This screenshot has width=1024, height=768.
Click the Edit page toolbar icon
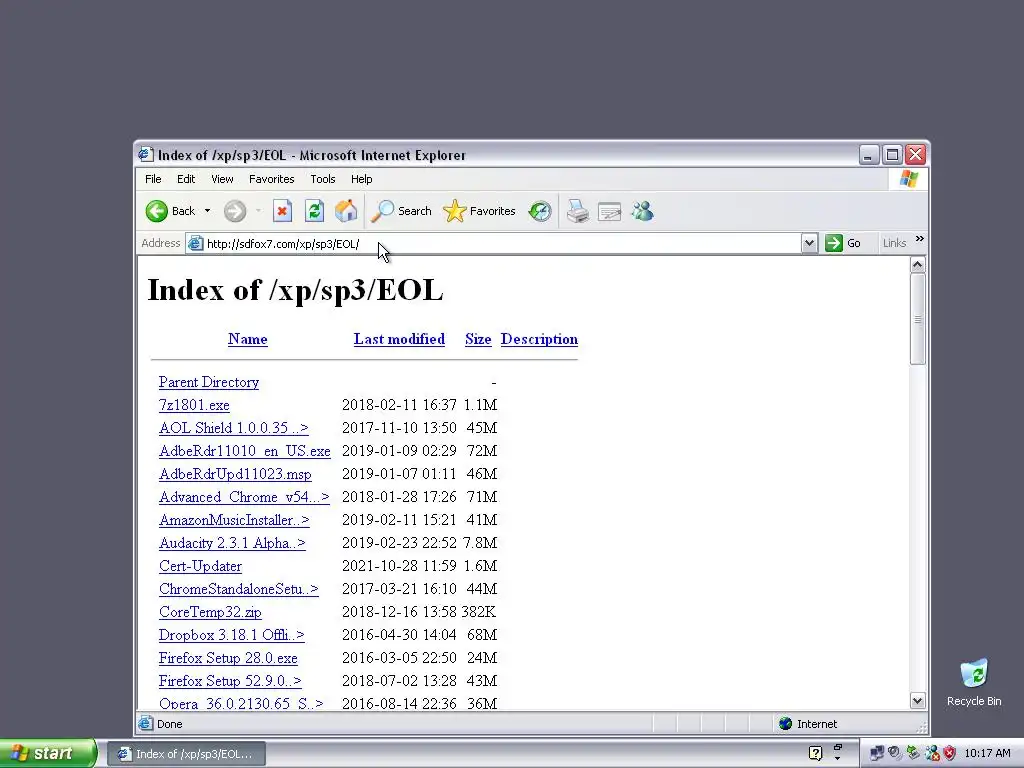tap(609, 211)
